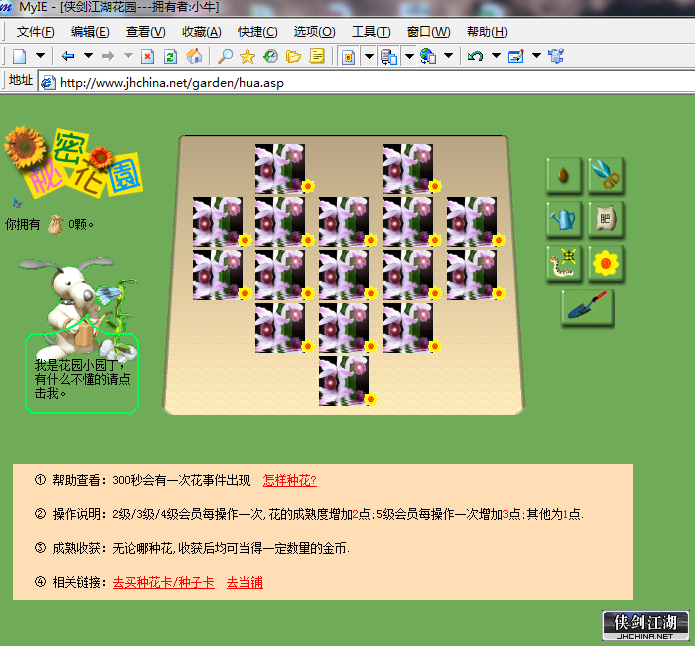Expand popup blocker icon dropdown
This screenshot has width=695, height=646.
coord(369,56)
